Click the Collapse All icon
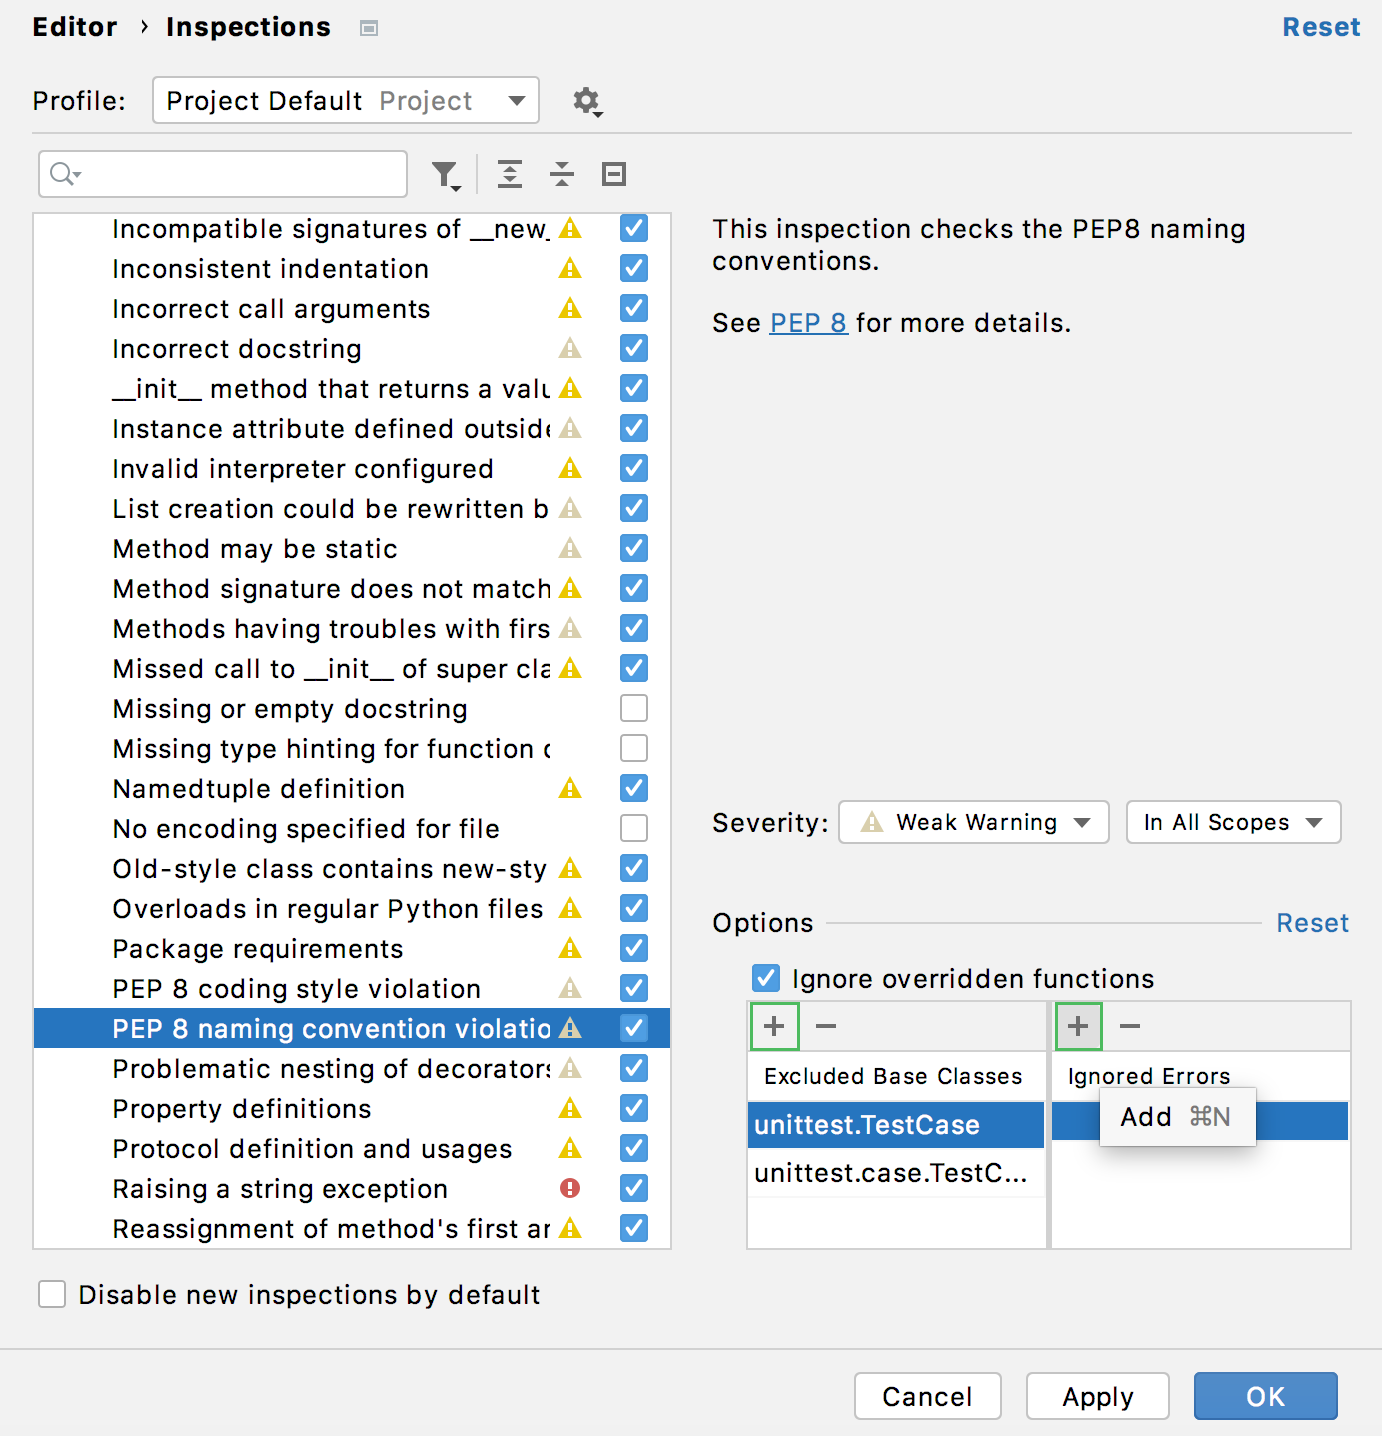 562,175
